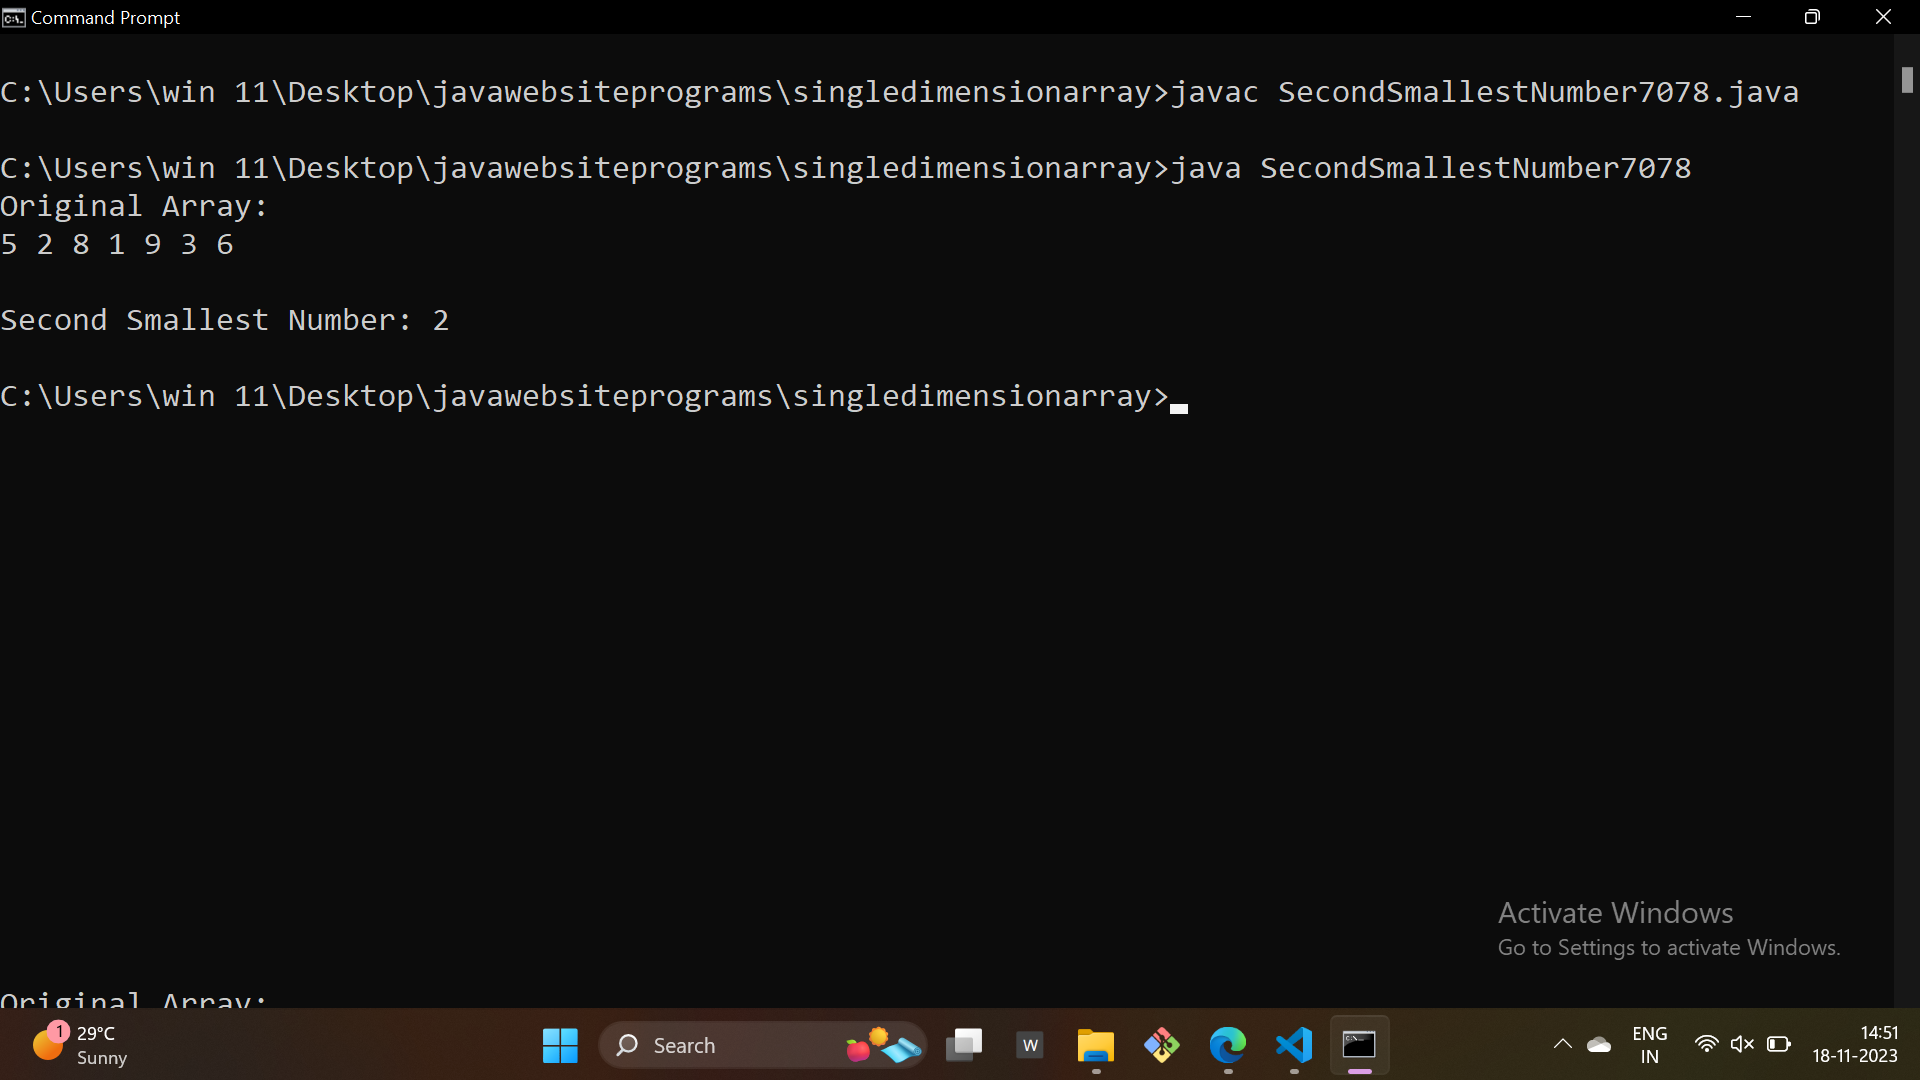Check battery status icon
The height and width of the screenshot is (1080, 1920).
1778,1045
